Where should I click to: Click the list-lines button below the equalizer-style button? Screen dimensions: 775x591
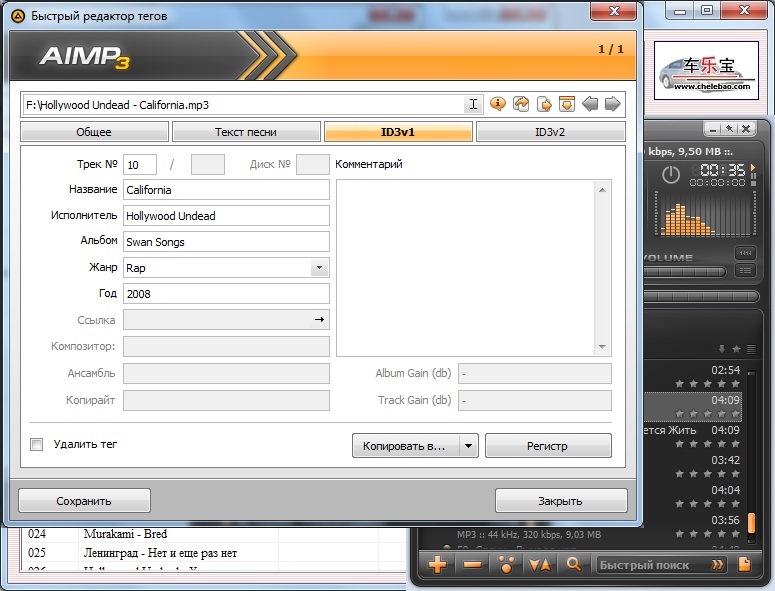745,270
